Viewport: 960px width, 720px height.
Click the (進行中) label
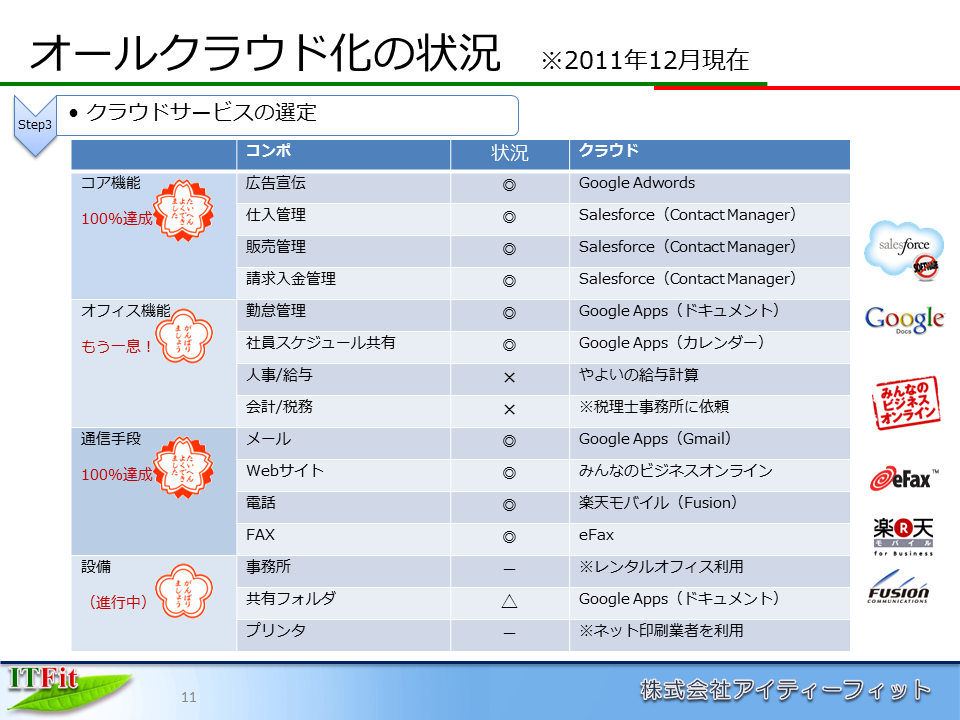pyautogui.click(x=118, y=602)
